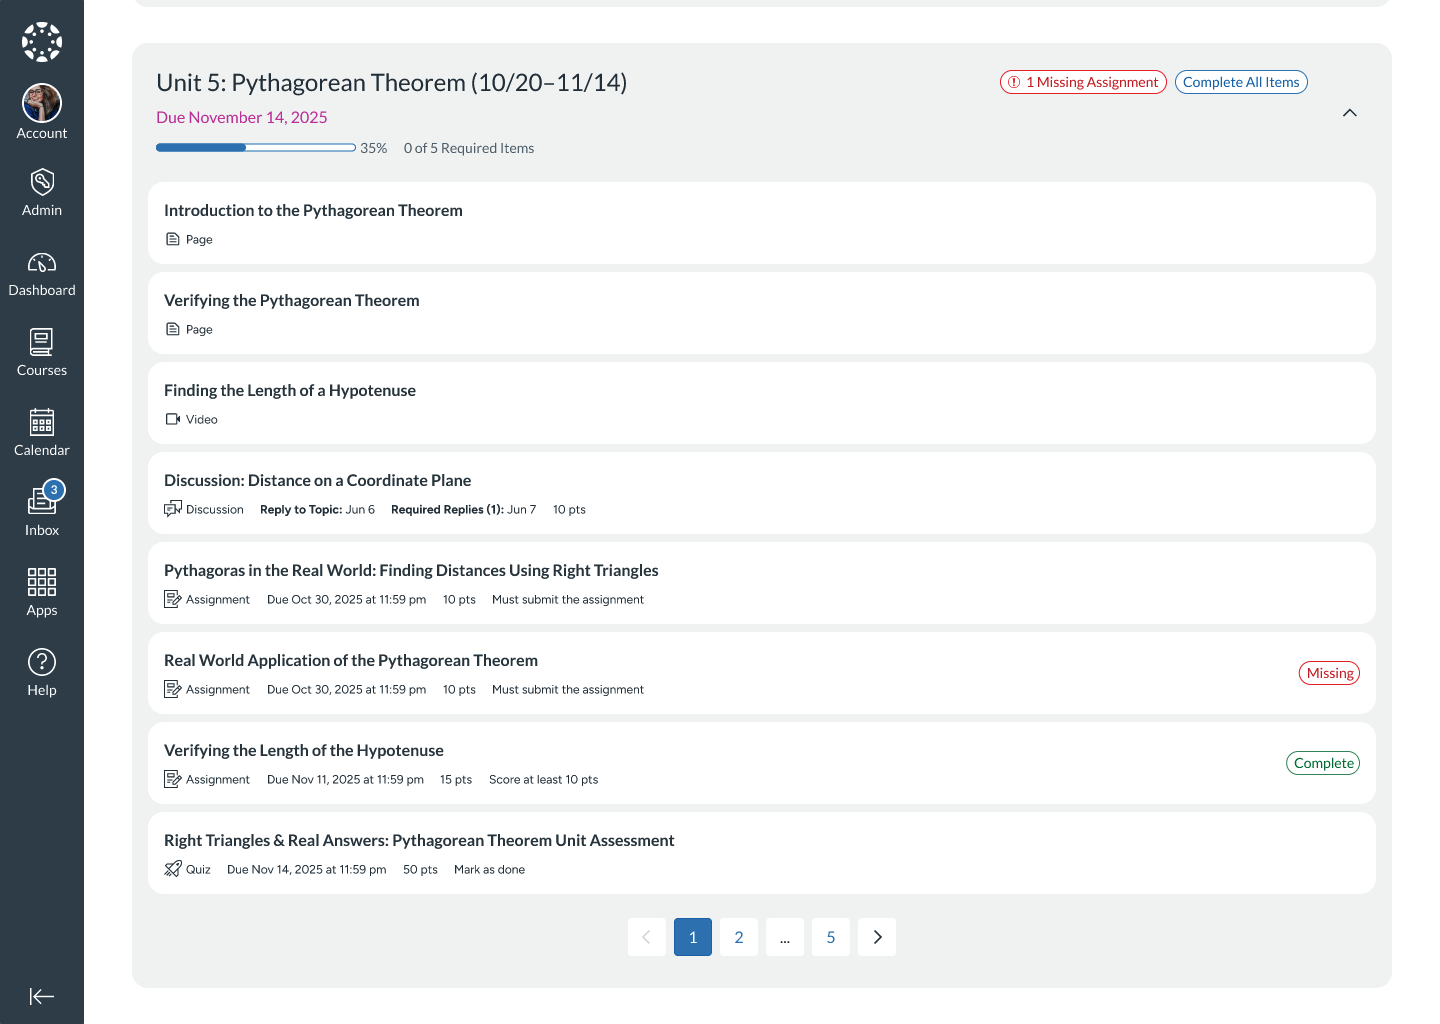
Task: Click the Missing status pill on Real World Application
Action: [1329, 673]
